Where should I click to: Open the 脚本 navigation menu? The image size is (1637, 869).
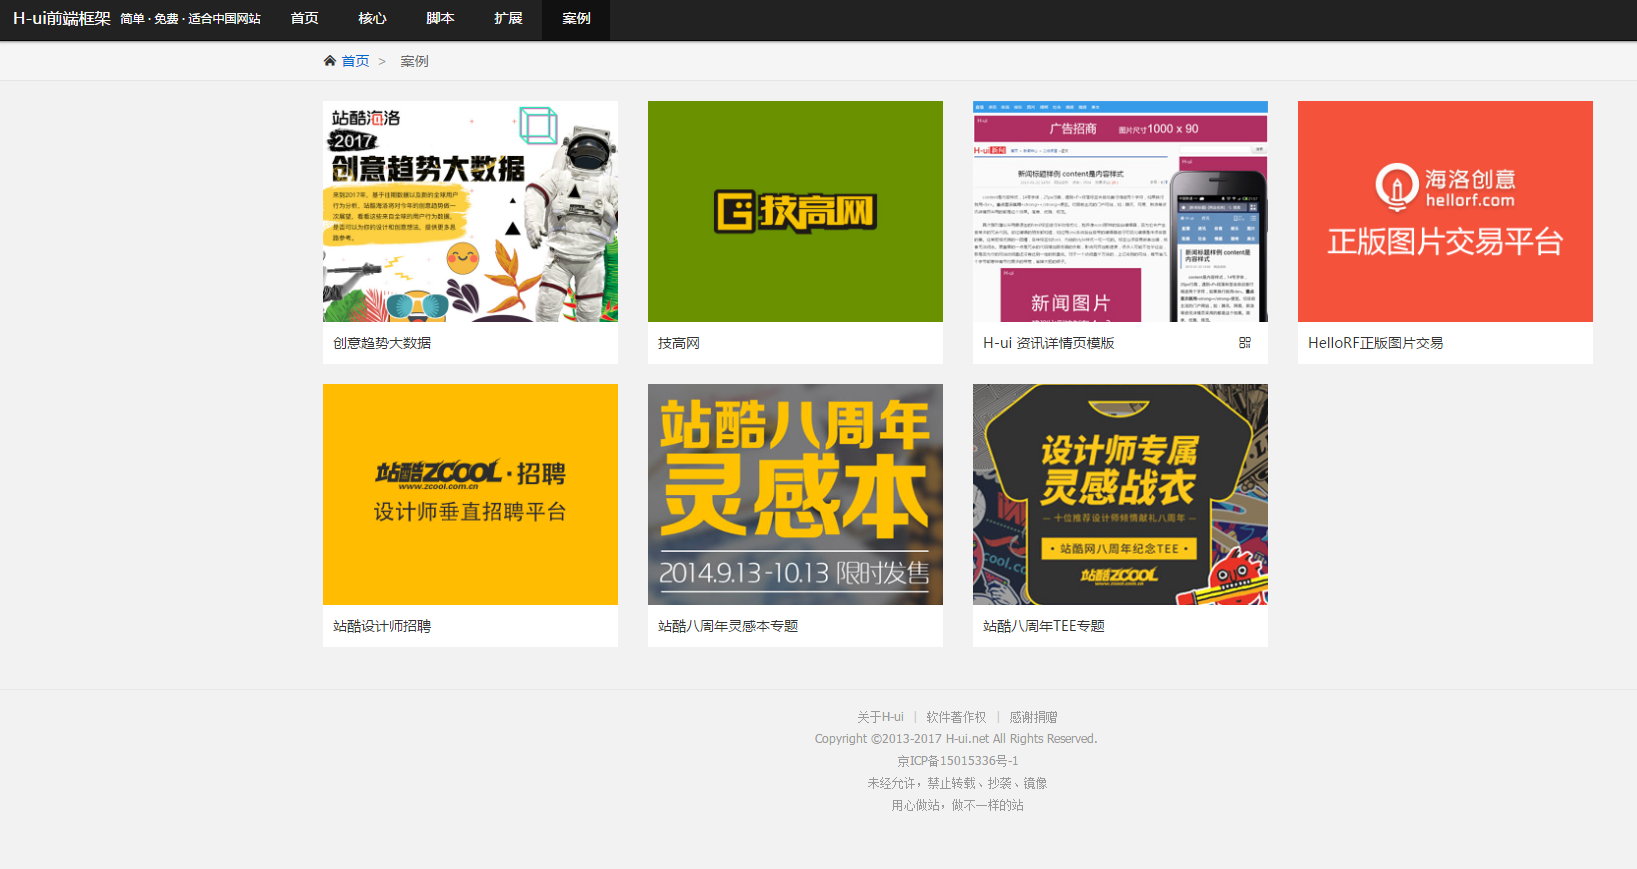(x=440, y=19)
